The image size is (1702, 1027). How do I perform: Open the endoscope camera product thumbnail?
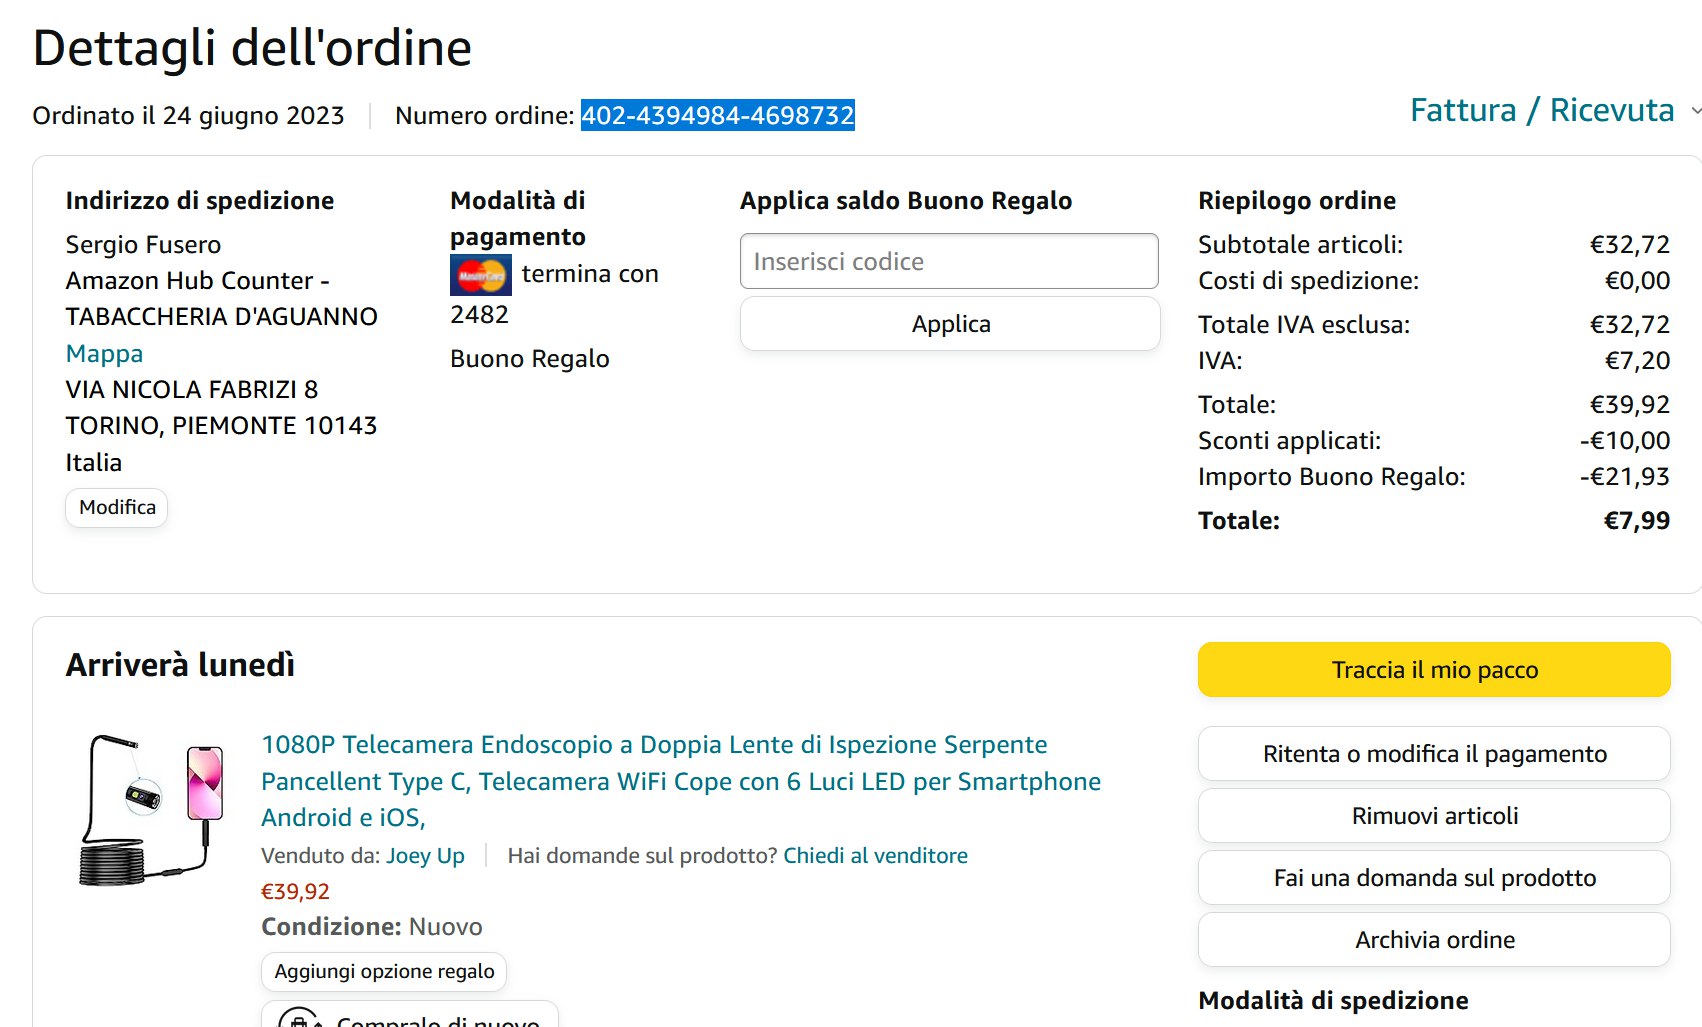(x=151, y=811)
